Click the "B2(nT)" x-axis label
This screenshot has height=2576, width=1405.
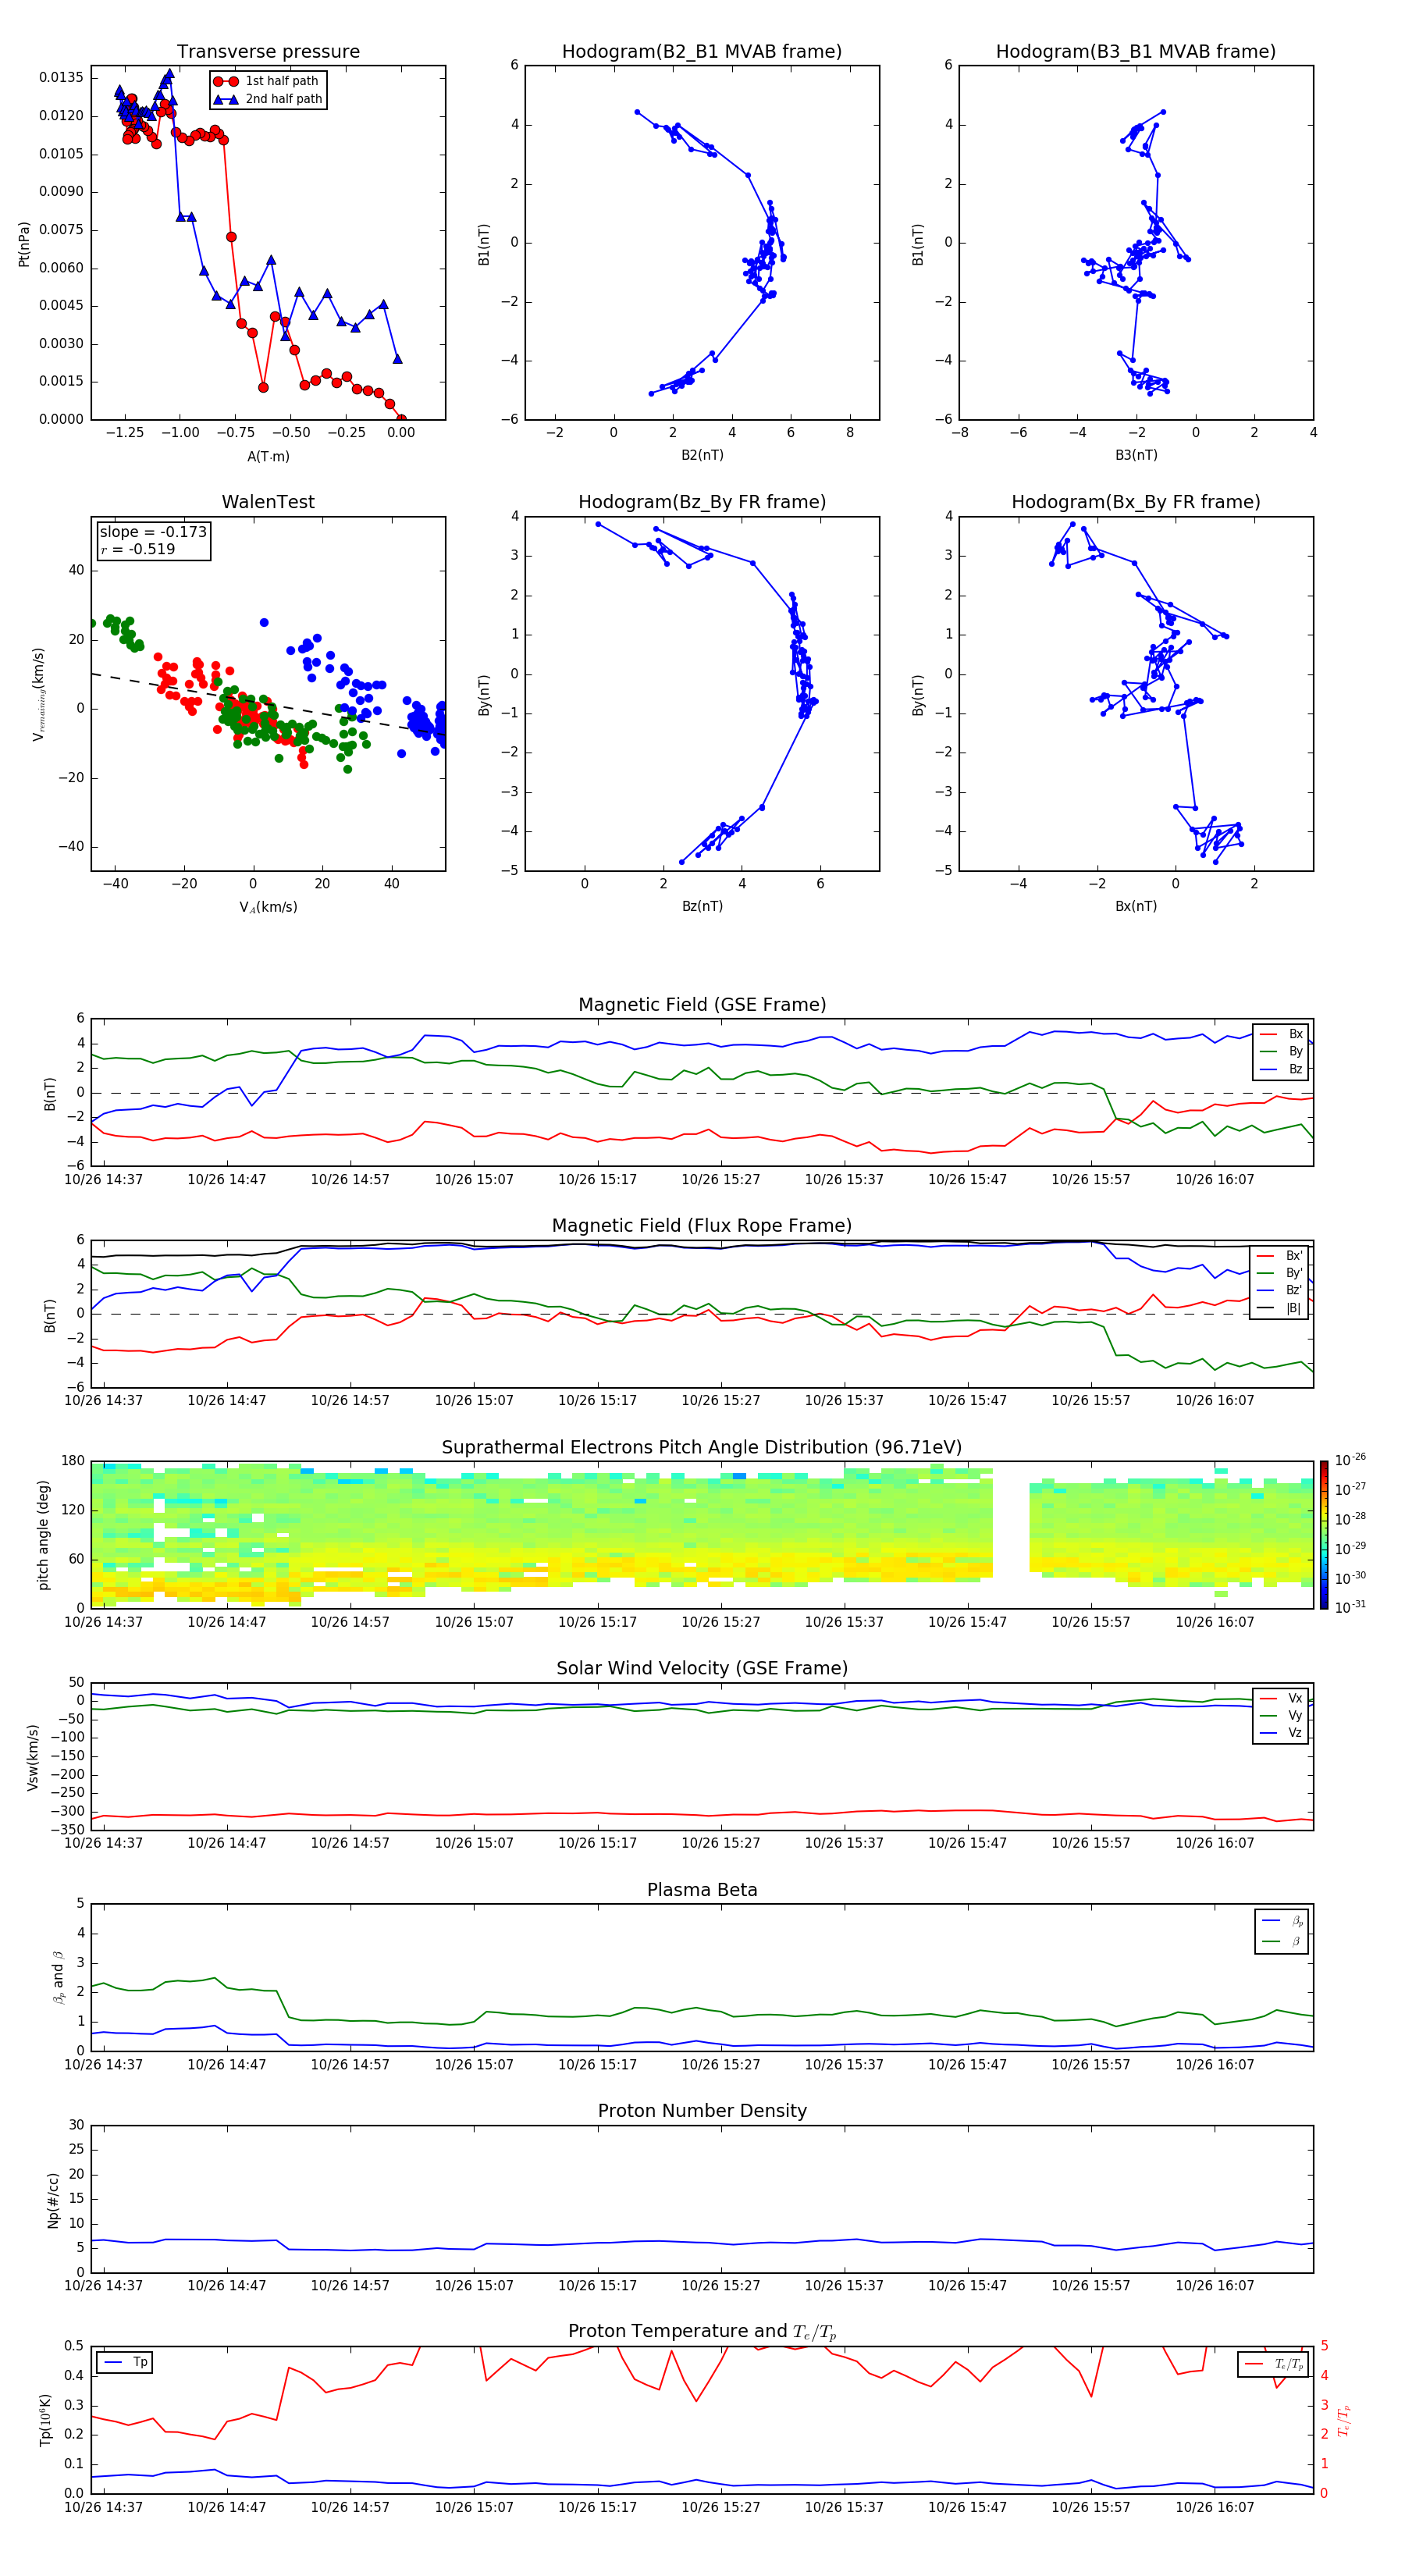tap(702, 455)
